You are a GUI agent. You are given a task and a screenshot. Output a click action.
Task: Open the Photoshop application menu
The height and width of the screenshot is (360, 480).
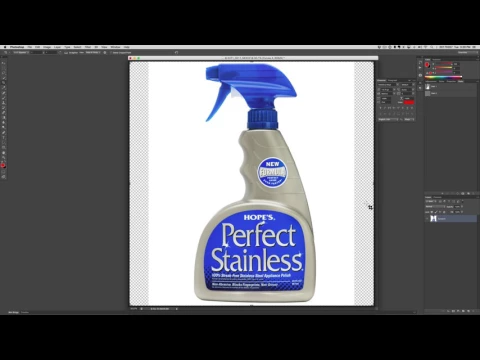(17, 47)
